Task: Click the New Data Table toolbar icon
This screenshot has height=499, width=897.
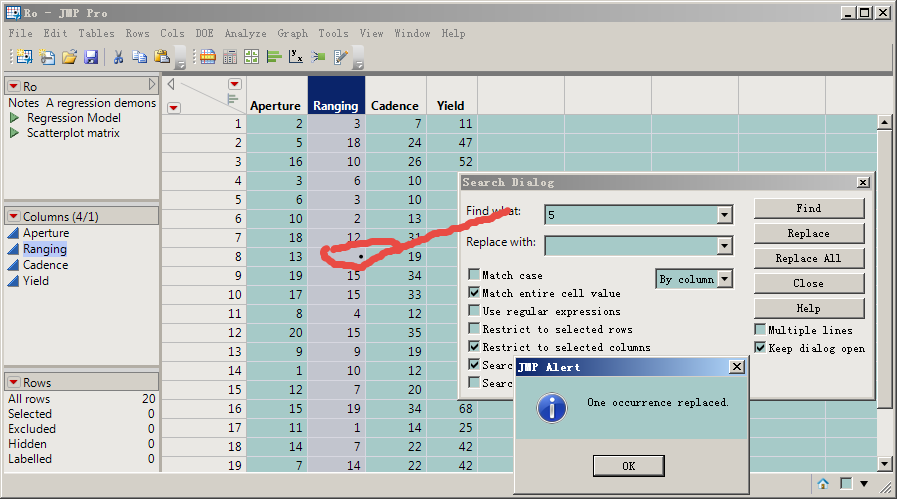Action: [23, 57]
